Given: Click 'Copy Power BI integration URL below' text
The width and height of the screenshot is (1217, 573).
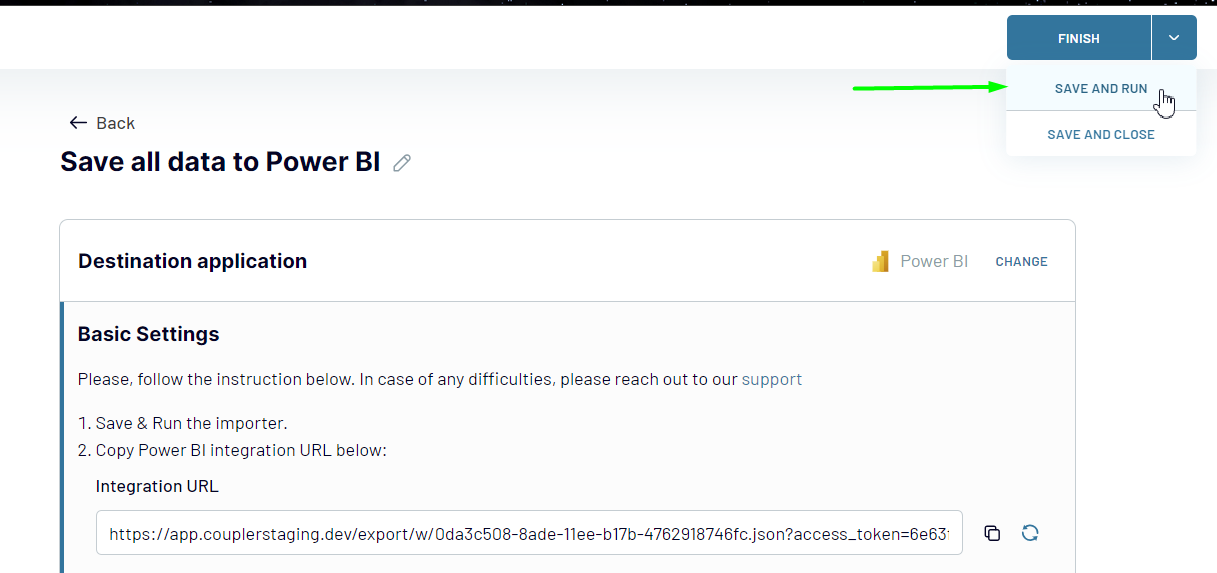Looking at the screenshot, I should point(240,450).
